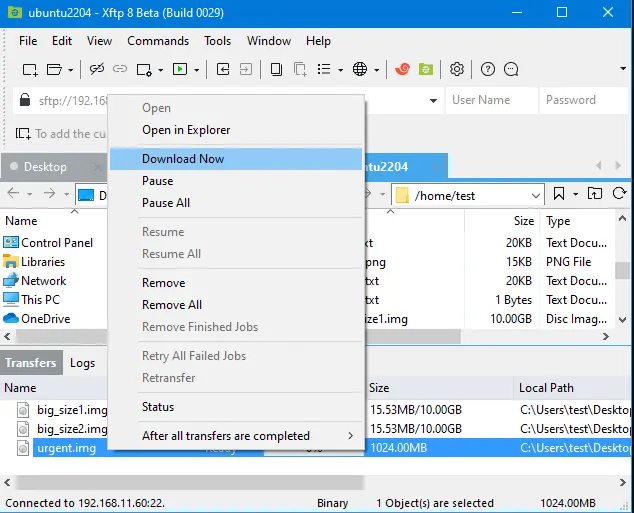This screenshot has width=634, height=513.
Task: Click the Help question mark icon
Action: coord(488,69)
